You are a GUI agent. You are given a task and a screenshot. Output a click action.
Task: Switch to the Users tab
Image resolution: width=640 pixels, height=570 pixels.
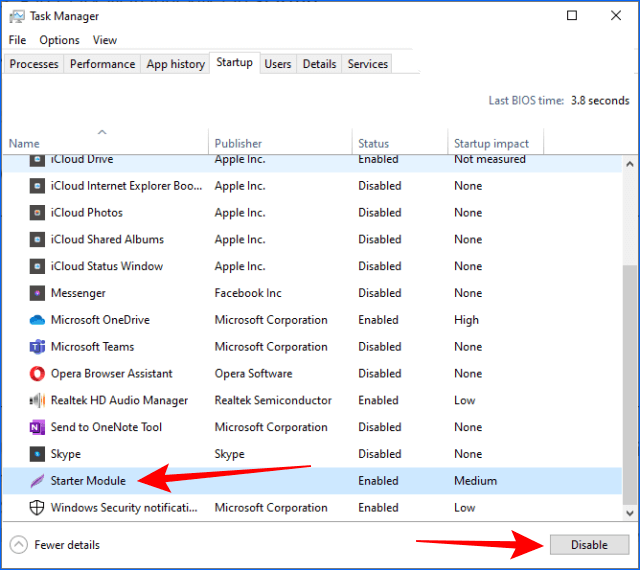point(278,64)
